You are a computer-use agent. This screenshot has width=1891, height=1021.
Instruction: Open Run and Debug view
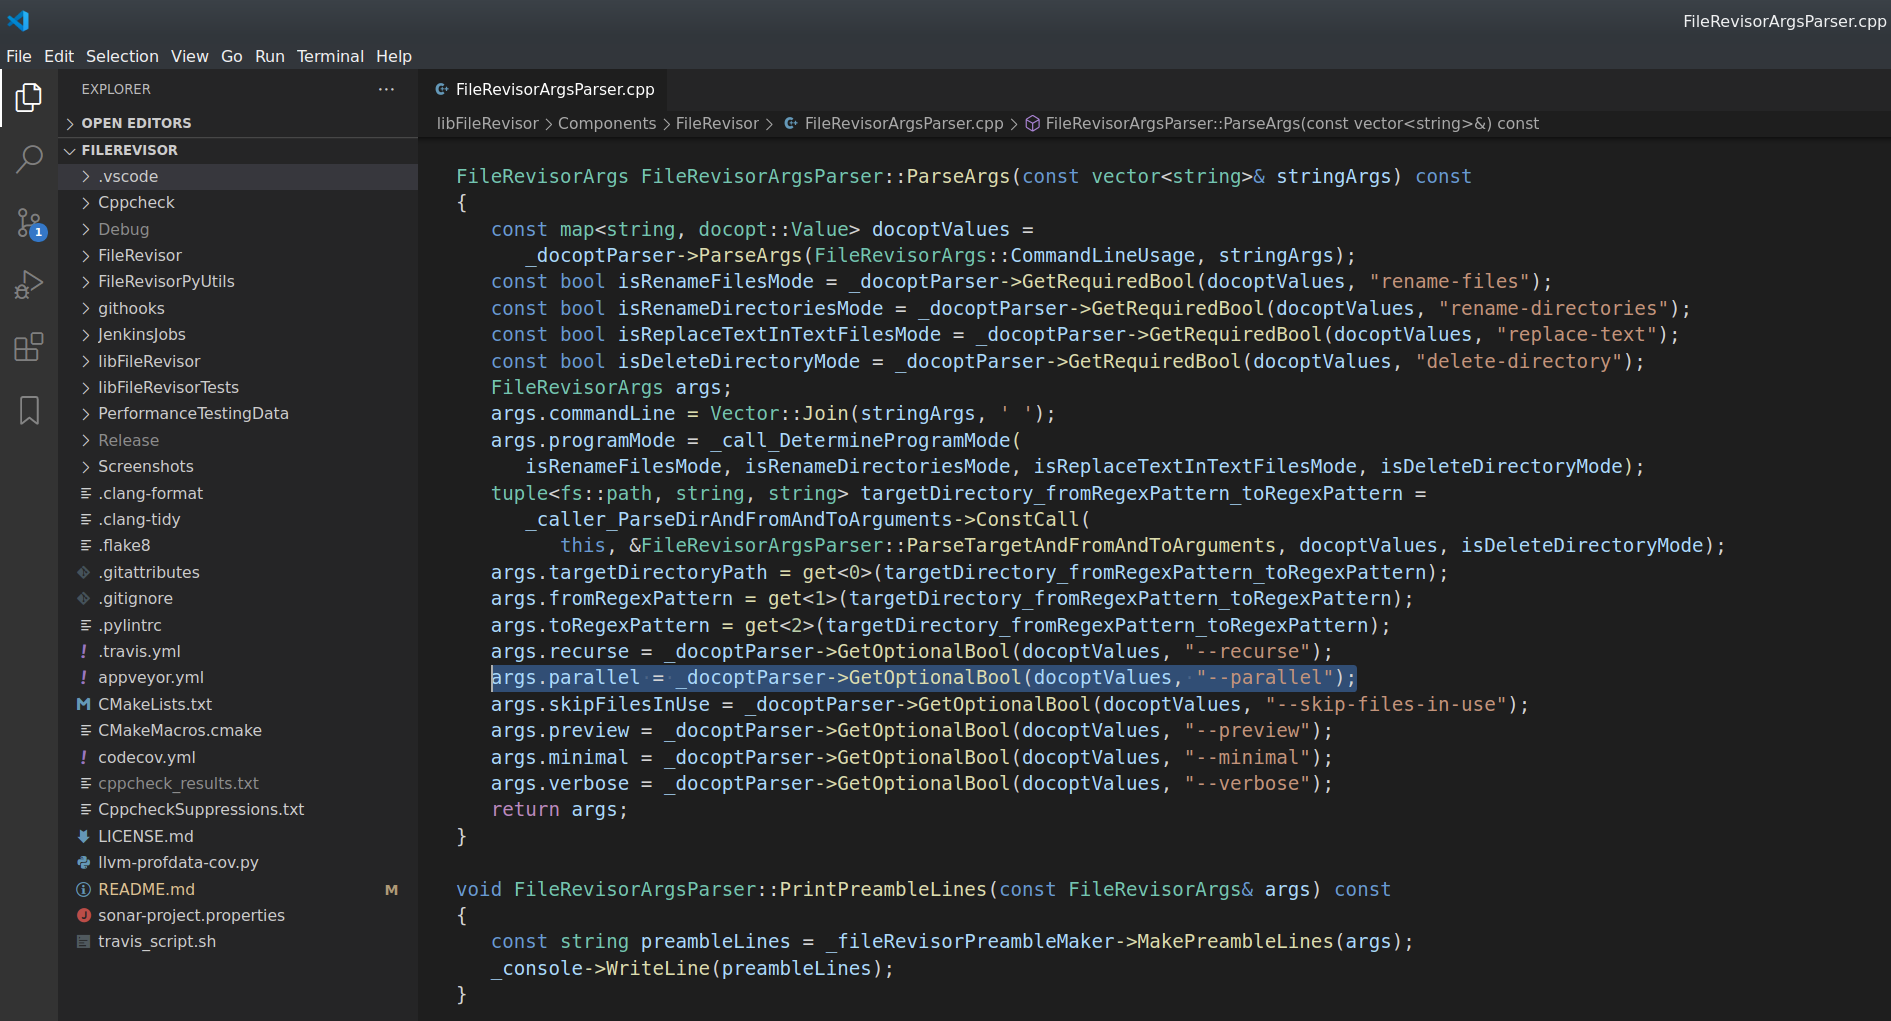click(29, 285)
